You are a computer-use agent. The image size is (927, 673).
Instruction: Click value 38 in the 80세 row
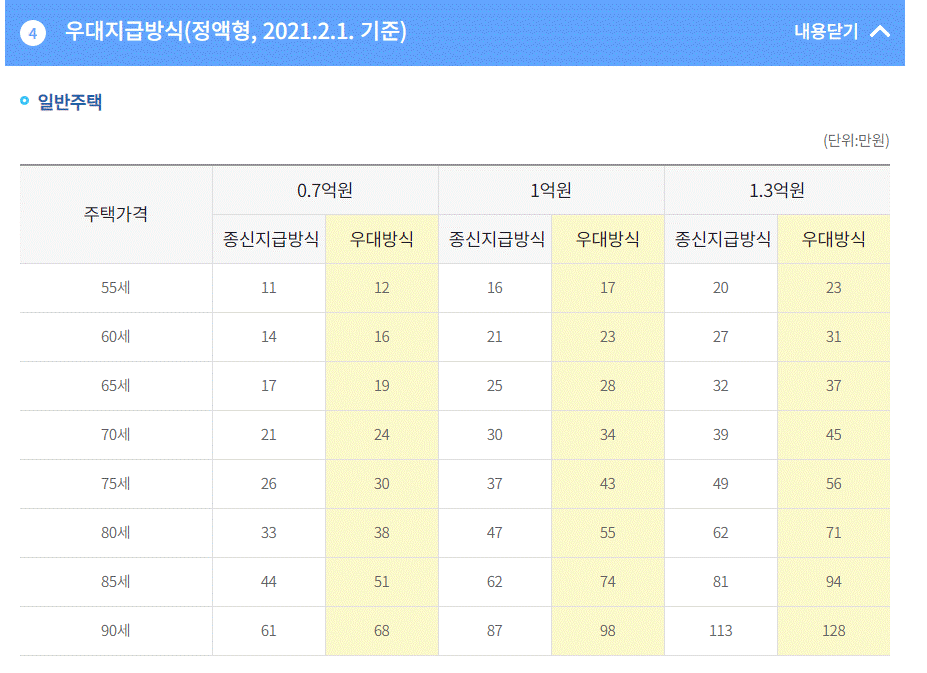tap(382, 533)
